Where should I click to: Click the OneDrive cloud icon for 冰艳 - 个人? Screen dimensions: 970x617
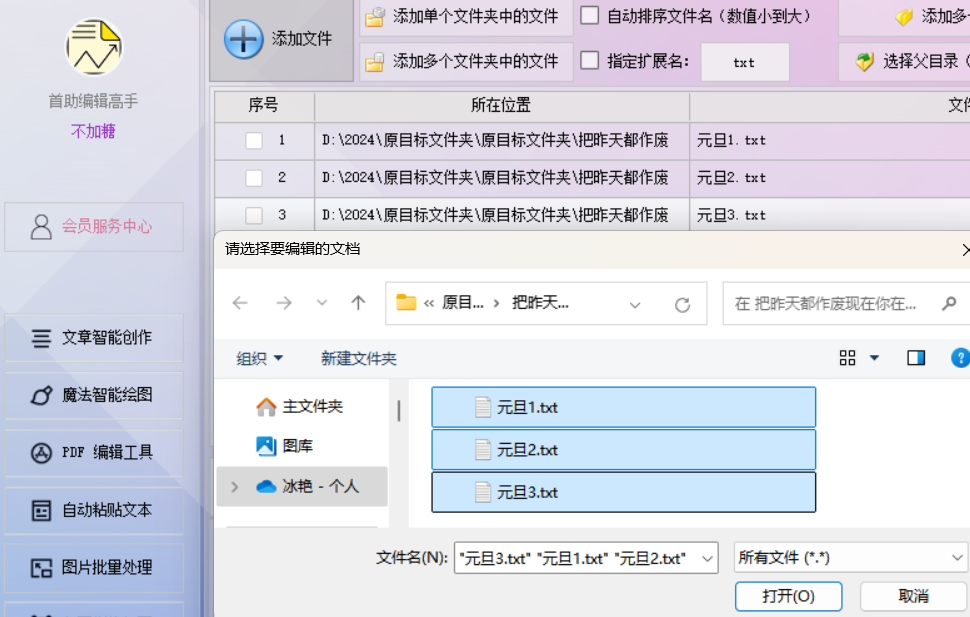[x=266, y=486]
